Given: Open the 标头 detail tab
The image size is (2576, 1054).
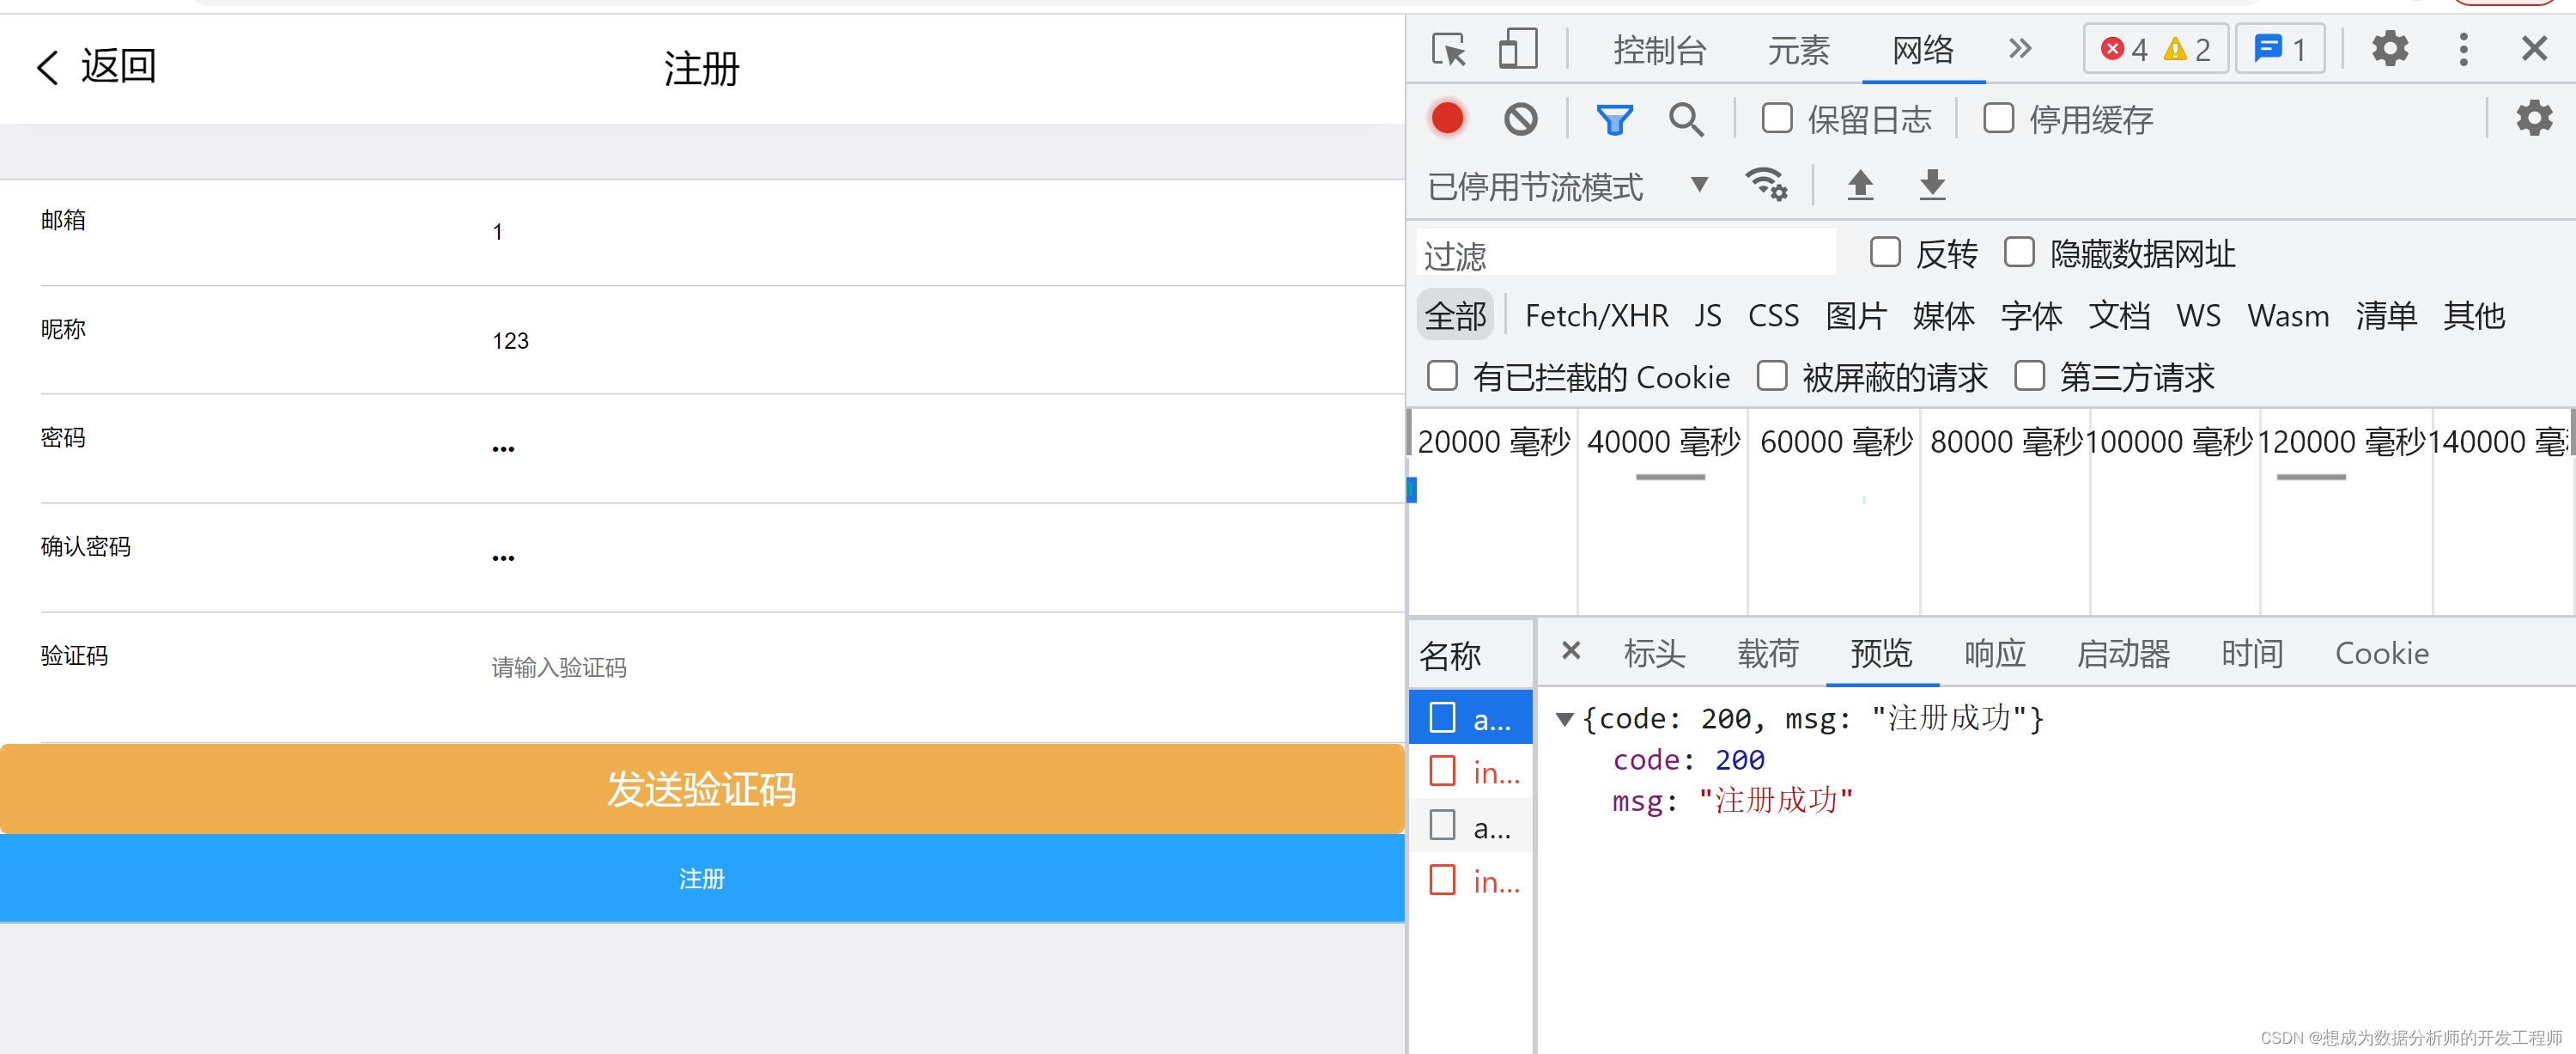Looking at the screenshot, I should (x=1654, y=654).
